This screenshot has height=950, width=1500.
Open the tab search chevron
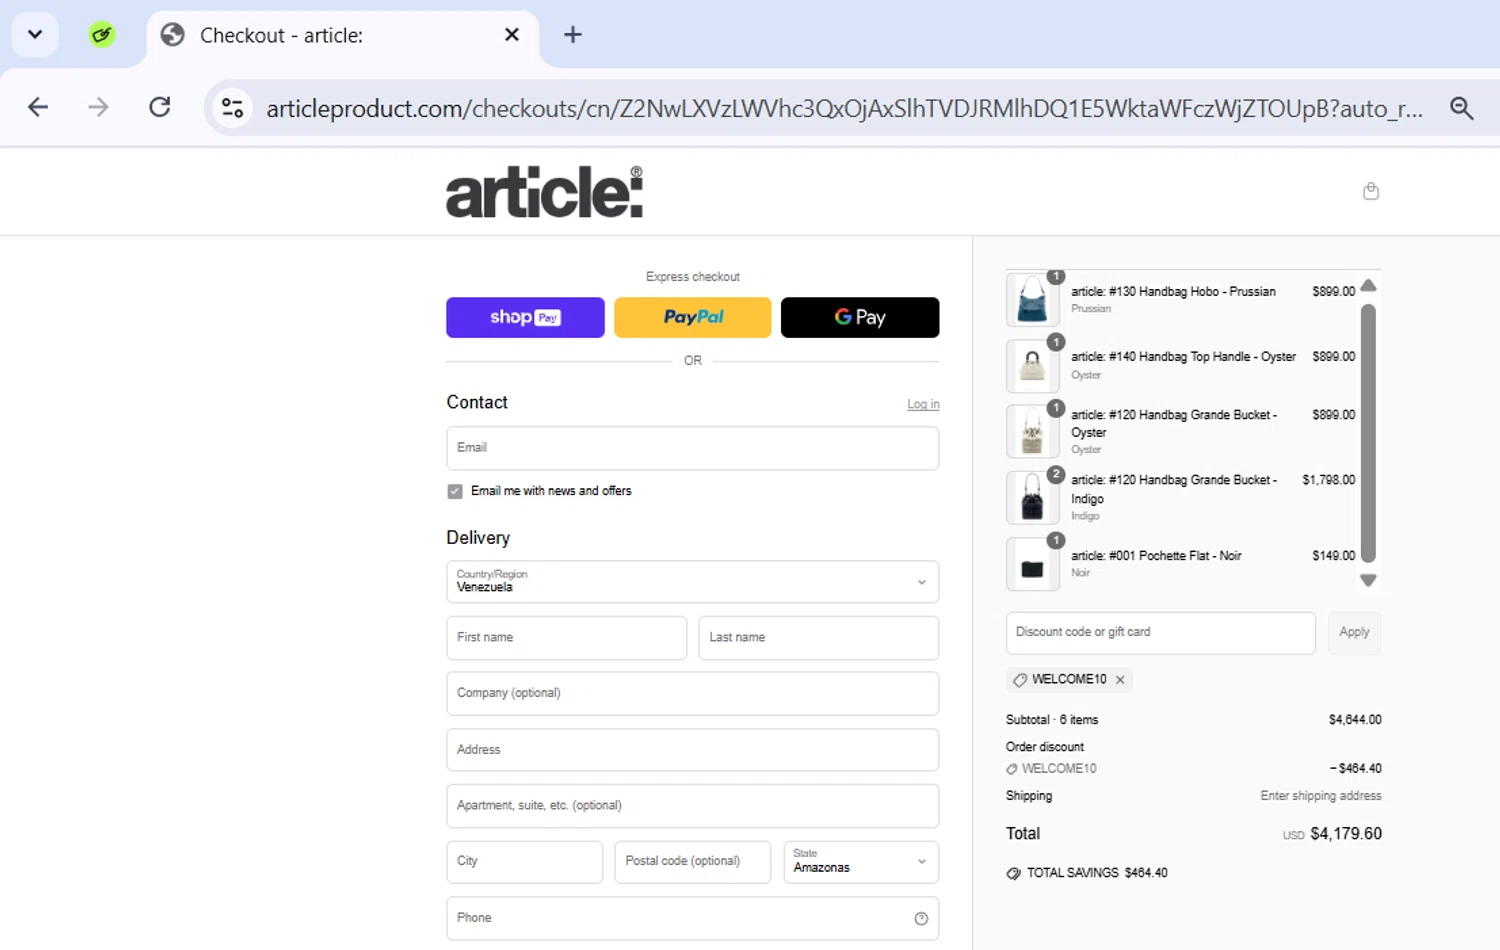[x=35, y=35]
